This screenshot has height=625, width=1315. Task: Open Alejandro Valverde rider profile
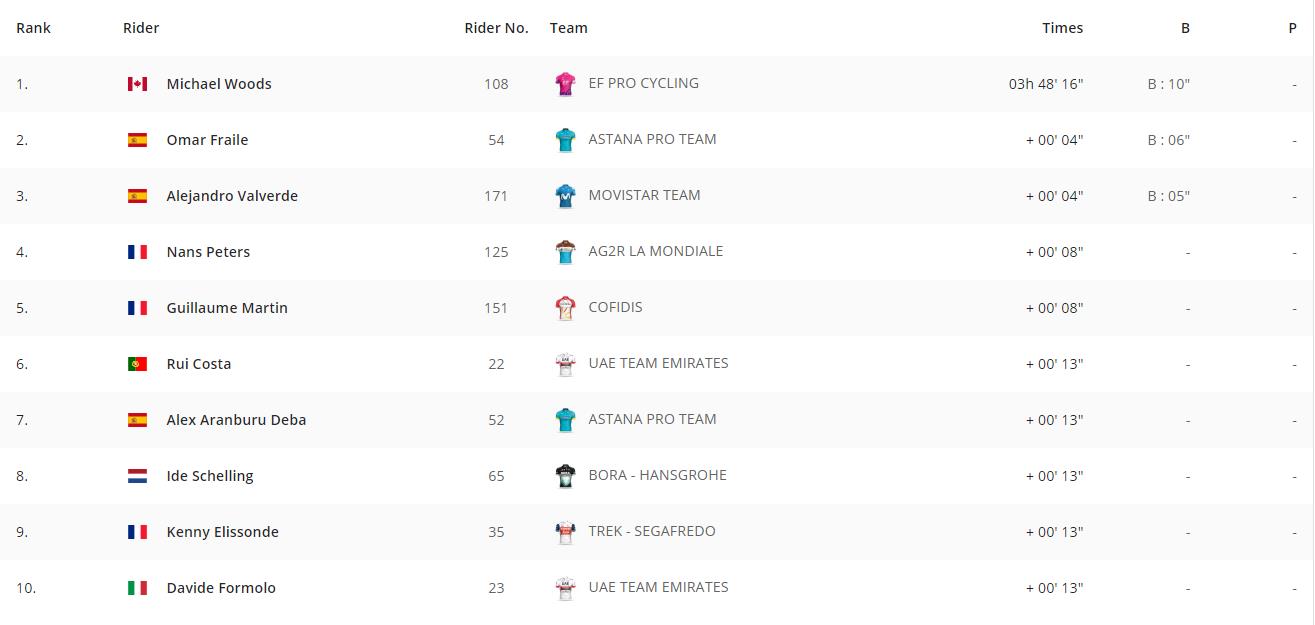click(232, 196)
